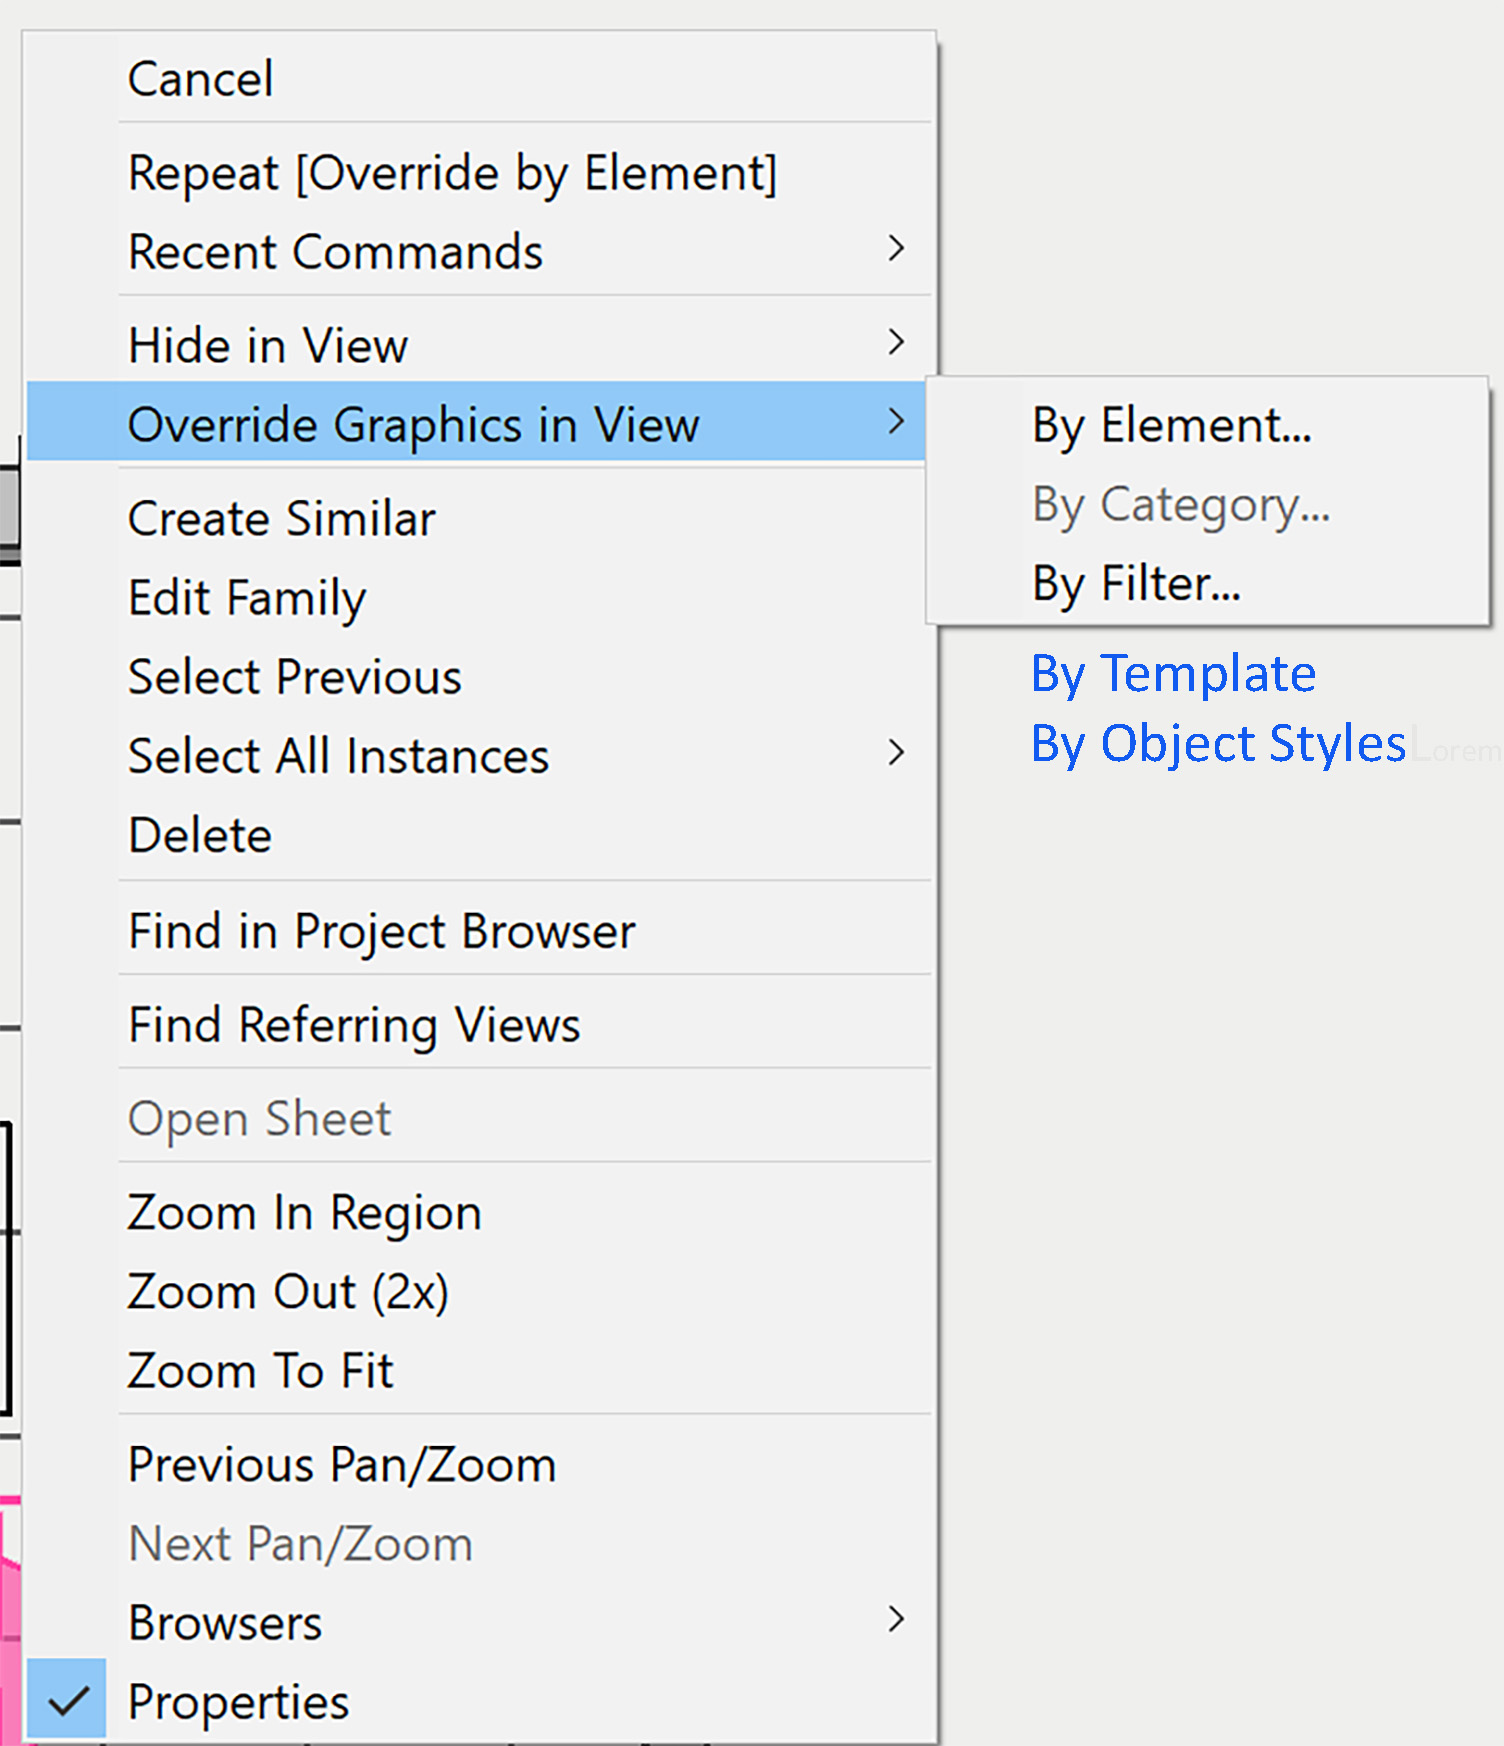Select Previous Pan/Zoom

[x=341, y=1464]
